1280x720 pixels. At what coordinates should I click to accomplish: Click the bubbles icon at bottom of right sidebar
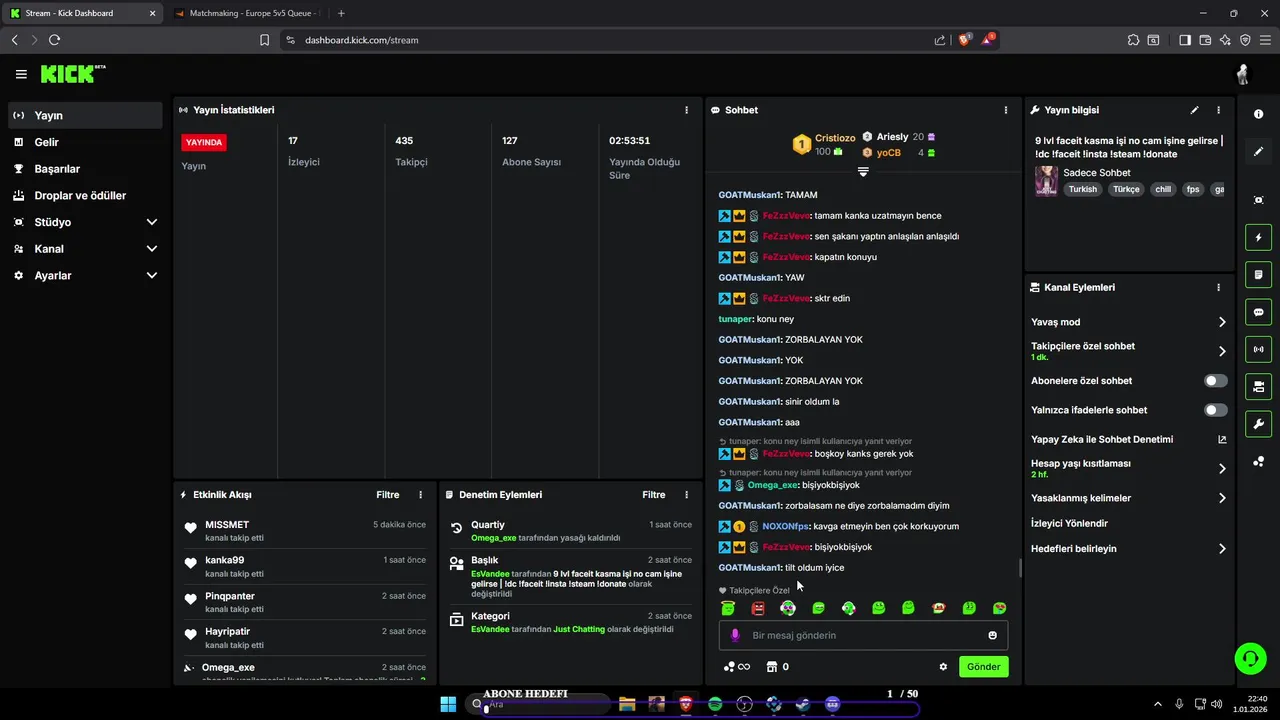(x=1258, y=461)
